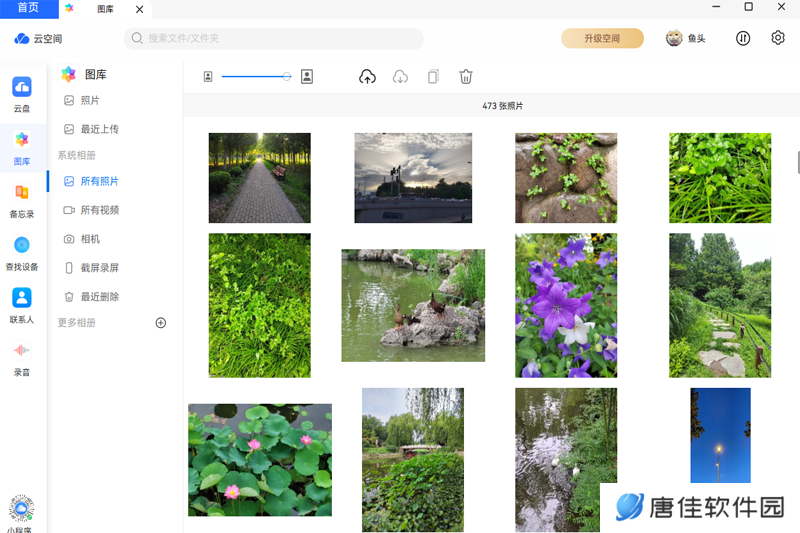Open the 云盘 cloud drive sidebar icon
This screenshot has height=533, width=800.
[x=22, y=87]
